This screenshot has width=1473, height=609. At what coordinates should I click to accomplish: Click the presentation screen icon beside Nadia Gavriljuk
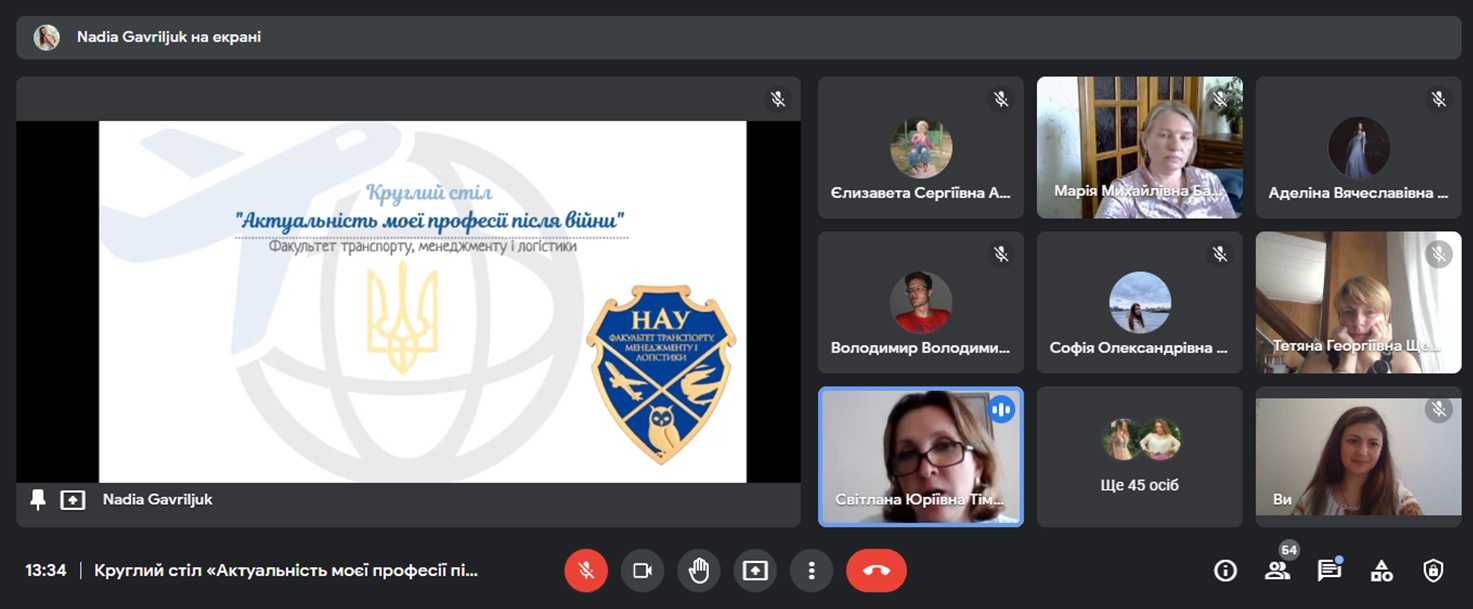point(73,500)
